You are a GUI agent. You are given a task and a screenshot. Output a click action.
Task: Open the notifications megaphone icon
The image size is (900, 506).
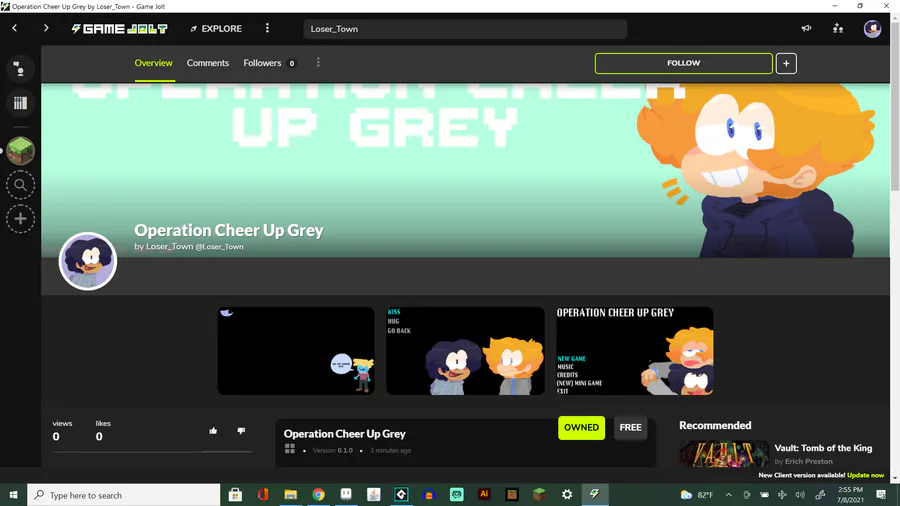point(806,28)
